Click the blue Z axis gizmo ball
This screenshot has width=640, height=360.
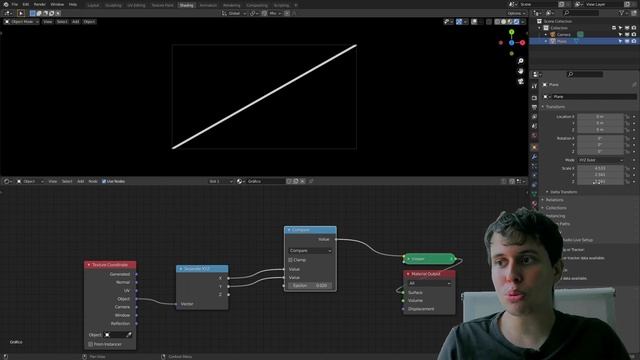511,42
